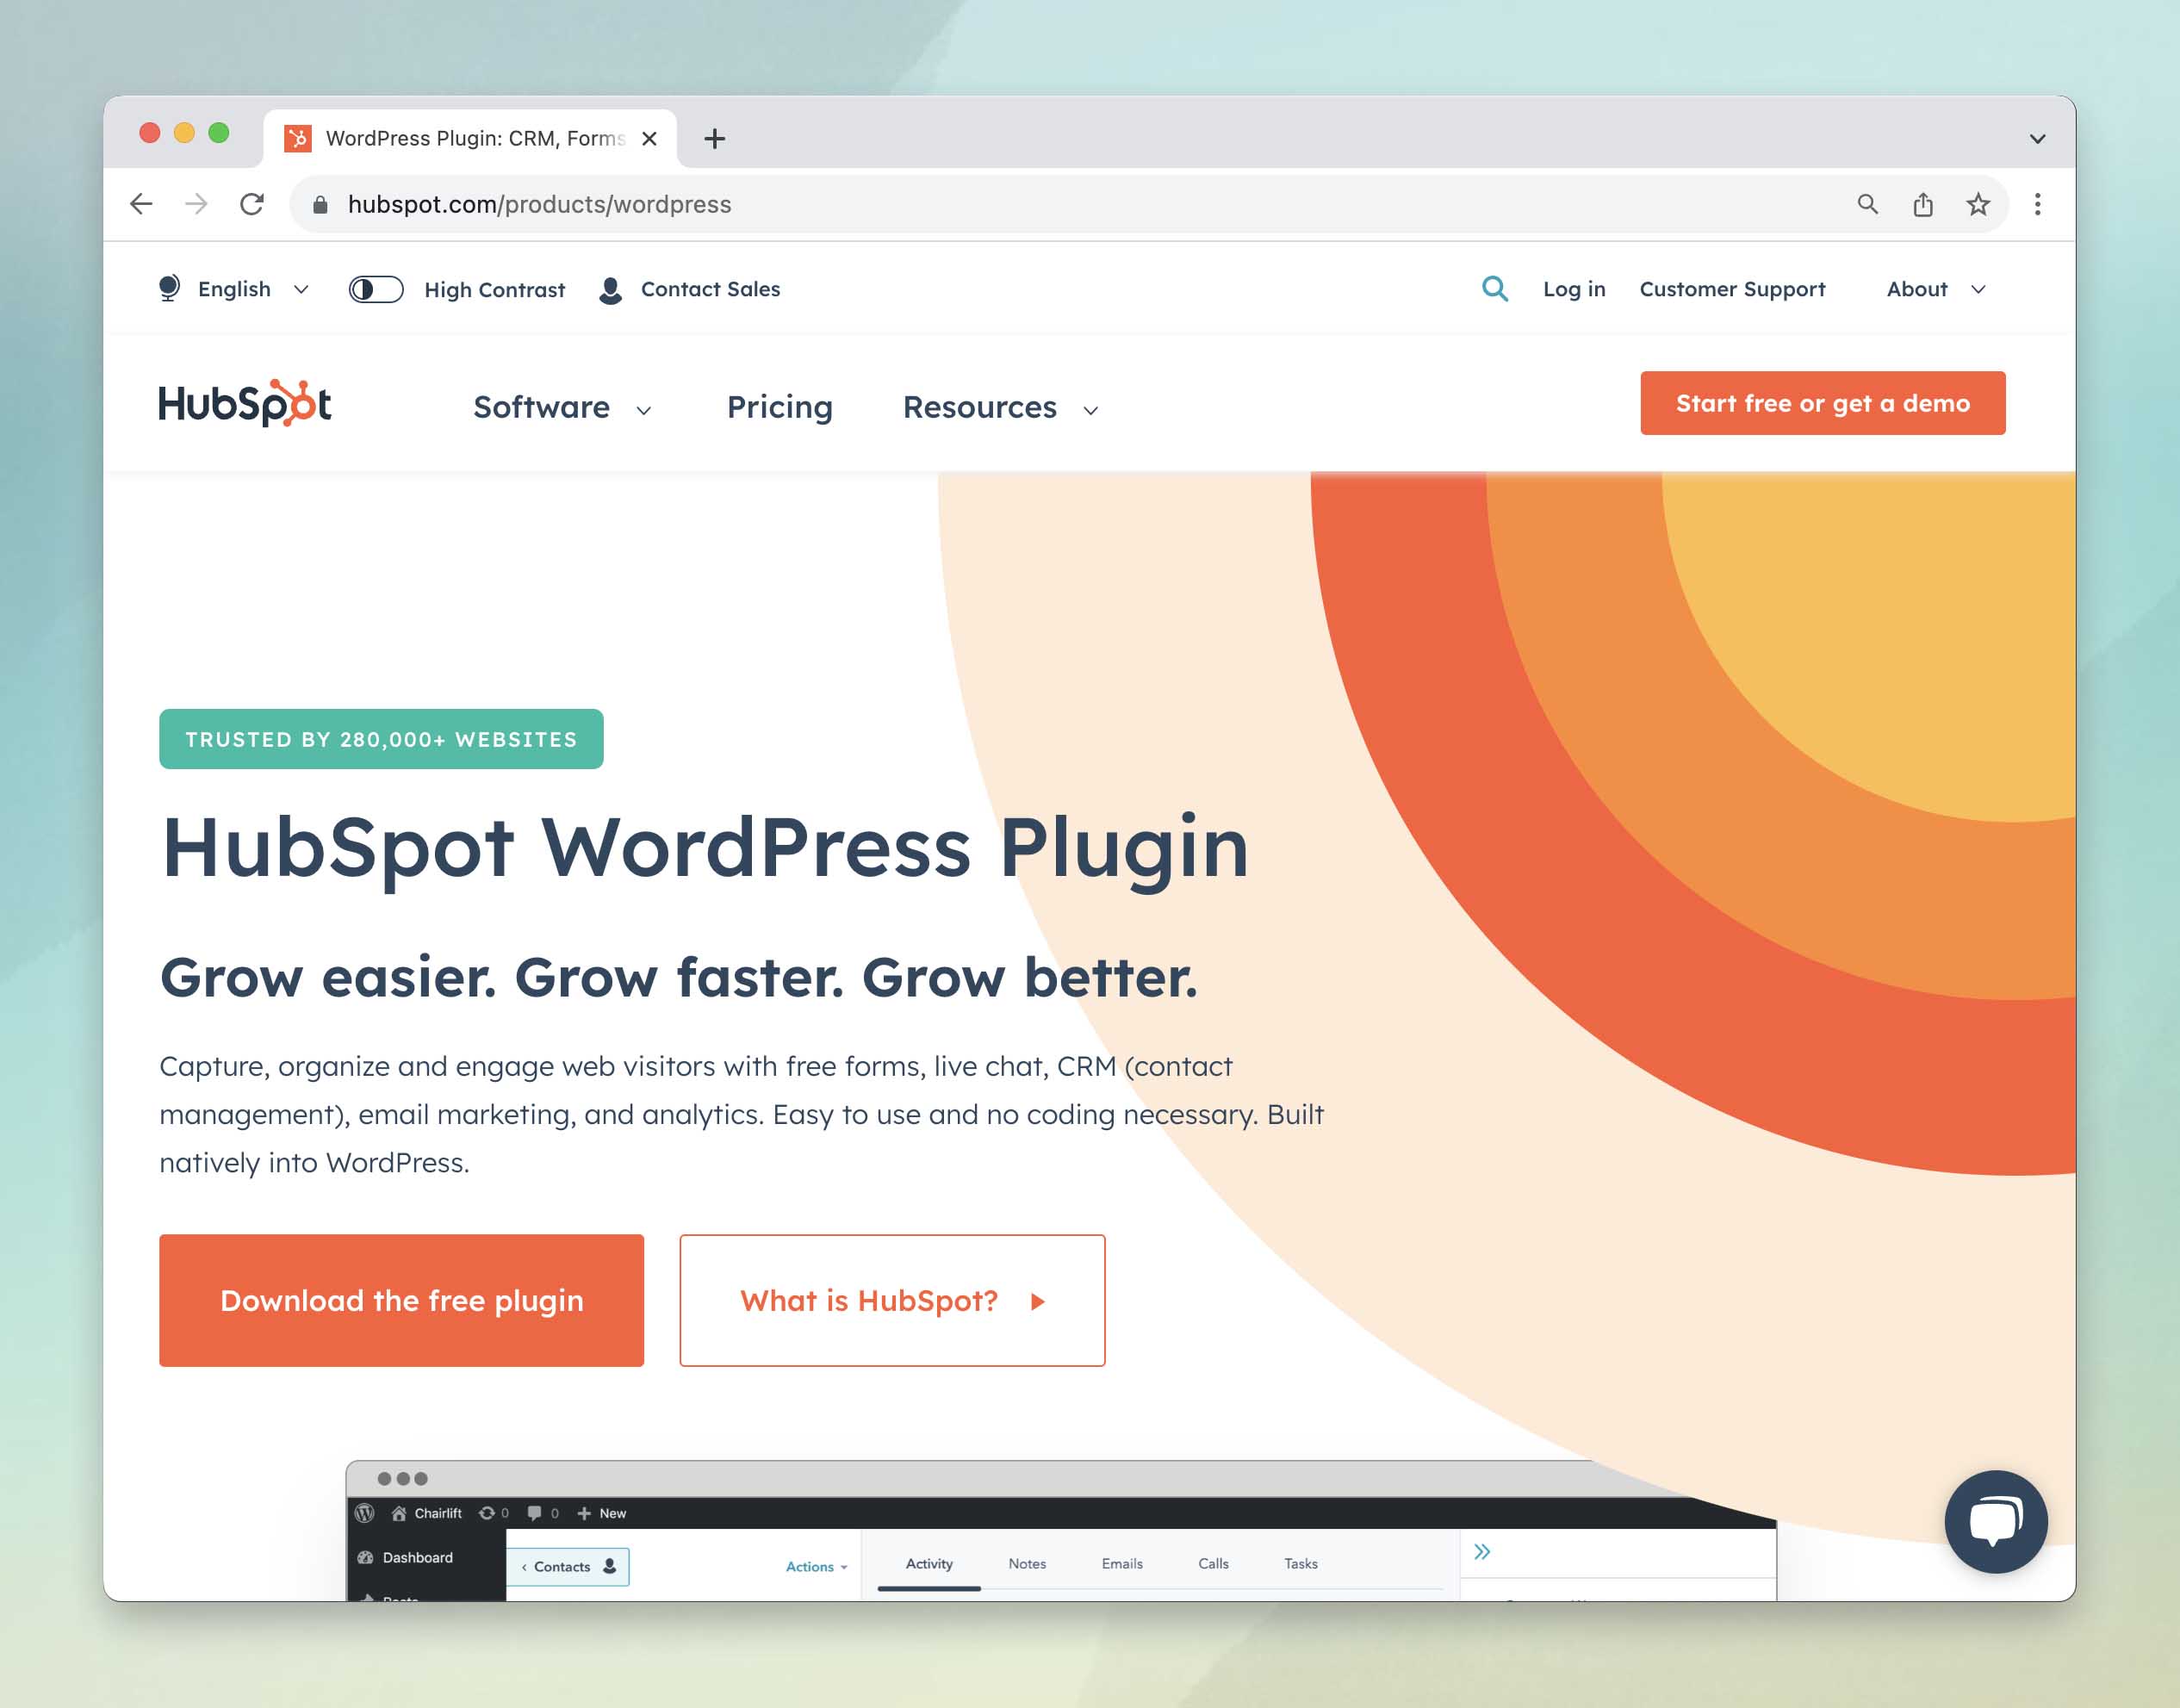Click the Trusted by 280,000+ websites badge
Screen dimensions: 2180x1708
click(x=381, y=739)
